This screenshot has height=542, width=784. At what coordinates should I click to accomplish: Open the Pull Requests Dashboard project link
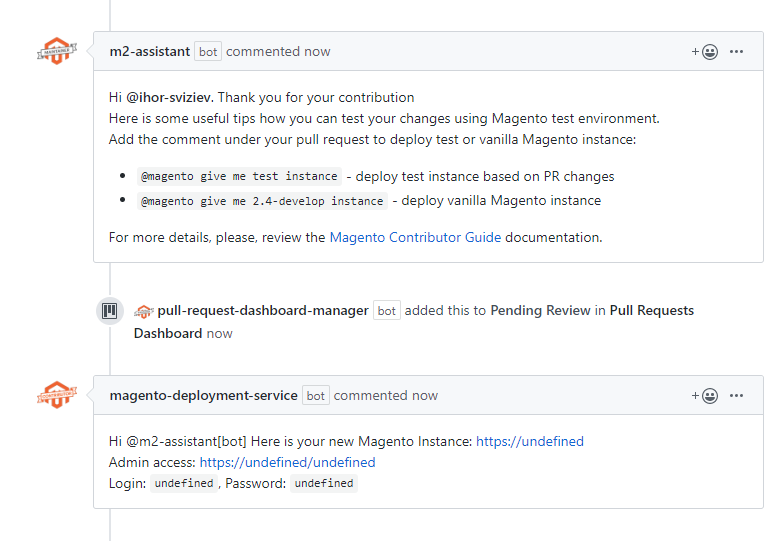coord(414,322)
